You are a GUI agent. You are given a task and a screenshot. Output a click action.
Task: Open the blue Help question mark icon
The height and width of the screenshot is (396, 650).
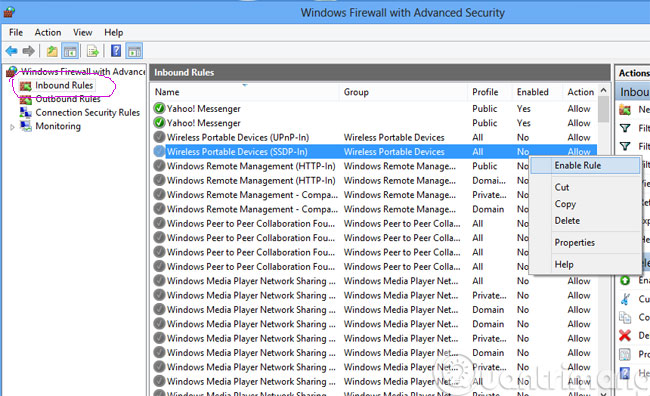pyautogui.click(x=116, y=51)
